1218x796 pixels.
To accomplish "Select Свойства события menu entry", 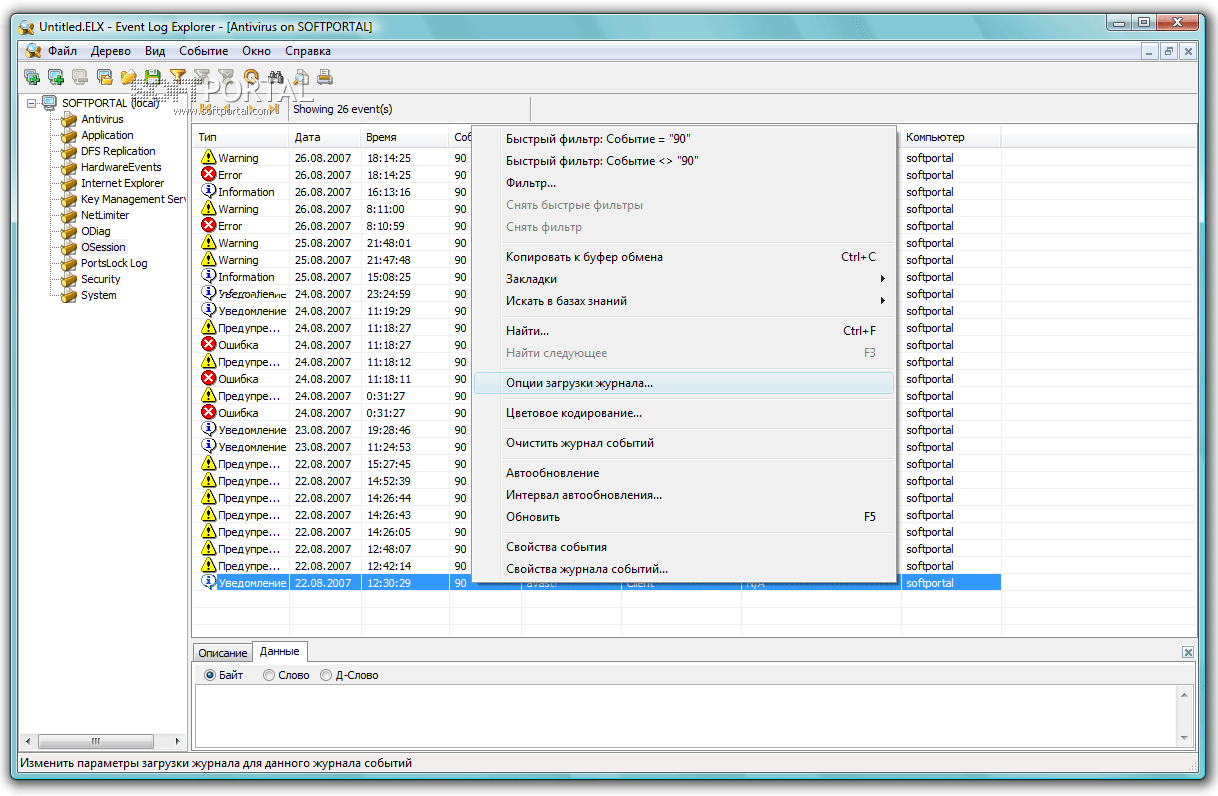I will pyautogui.click(x=684, y=547).
